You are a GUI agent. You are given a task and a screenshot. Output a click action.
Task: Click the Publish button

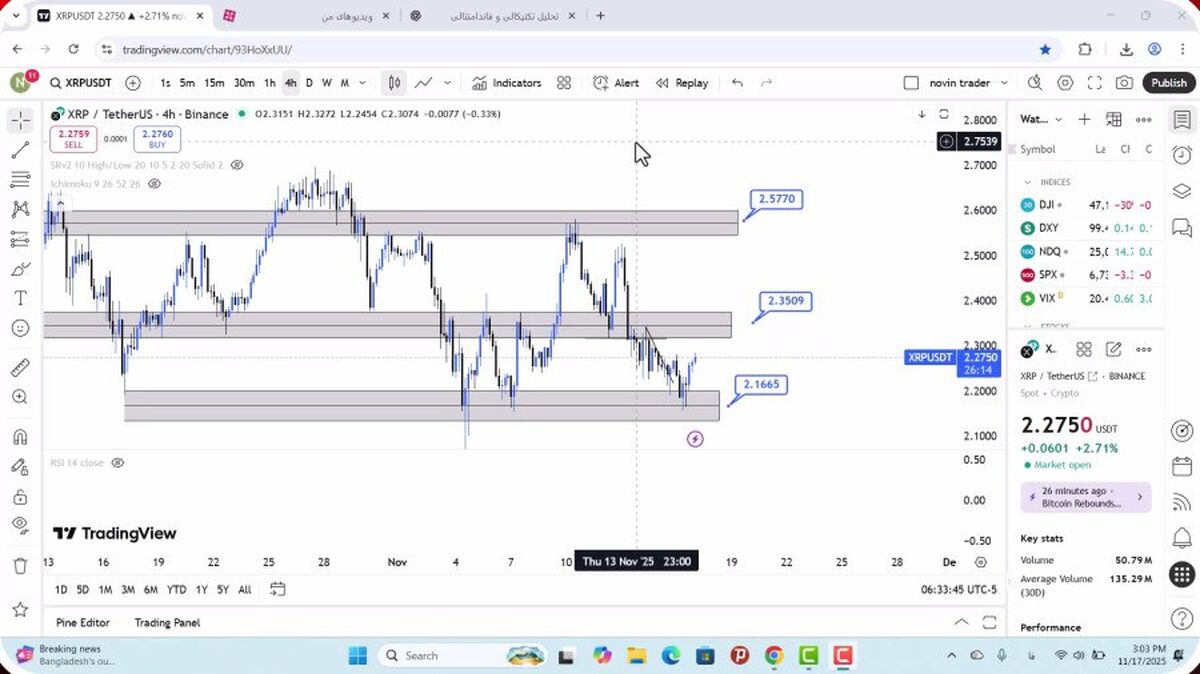click(x=1168, y=83)
